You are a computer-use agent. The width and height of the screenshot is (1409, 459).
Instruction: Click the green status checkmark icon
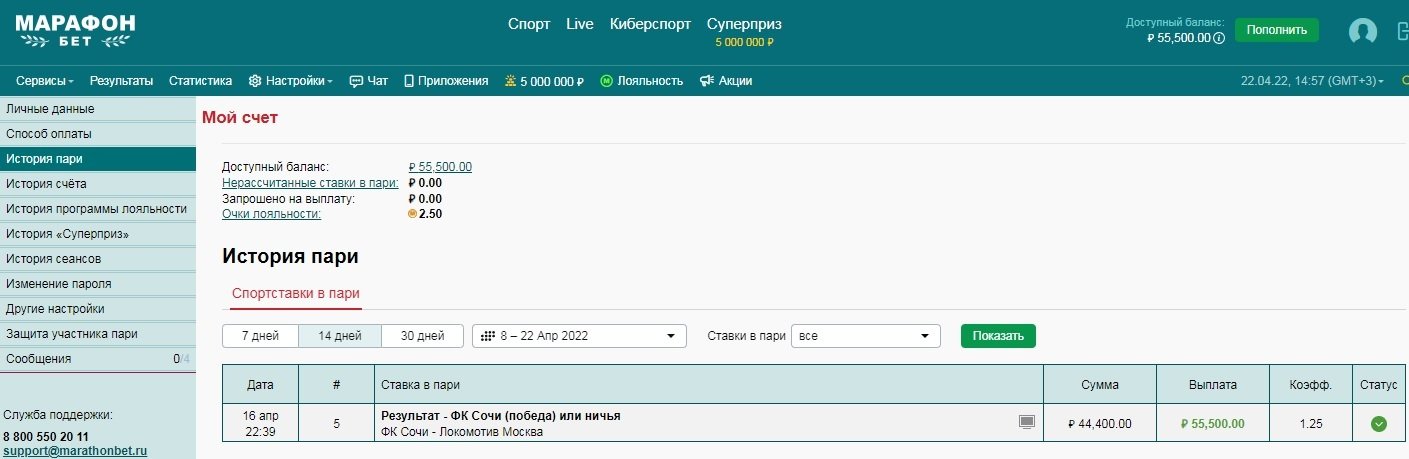[x=1378, y=424]
